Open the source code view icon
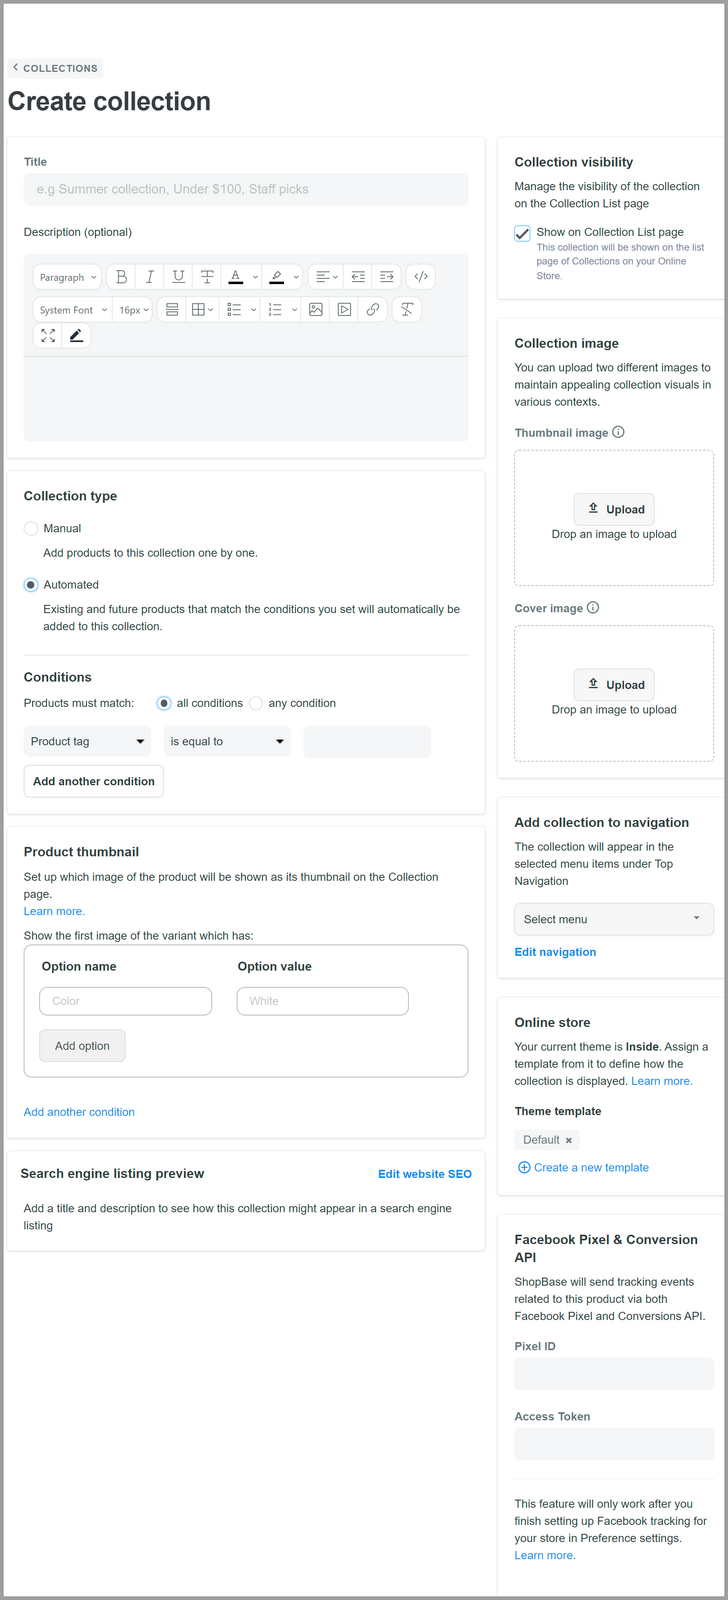The image size is (728, 1600). pos(421,277)
